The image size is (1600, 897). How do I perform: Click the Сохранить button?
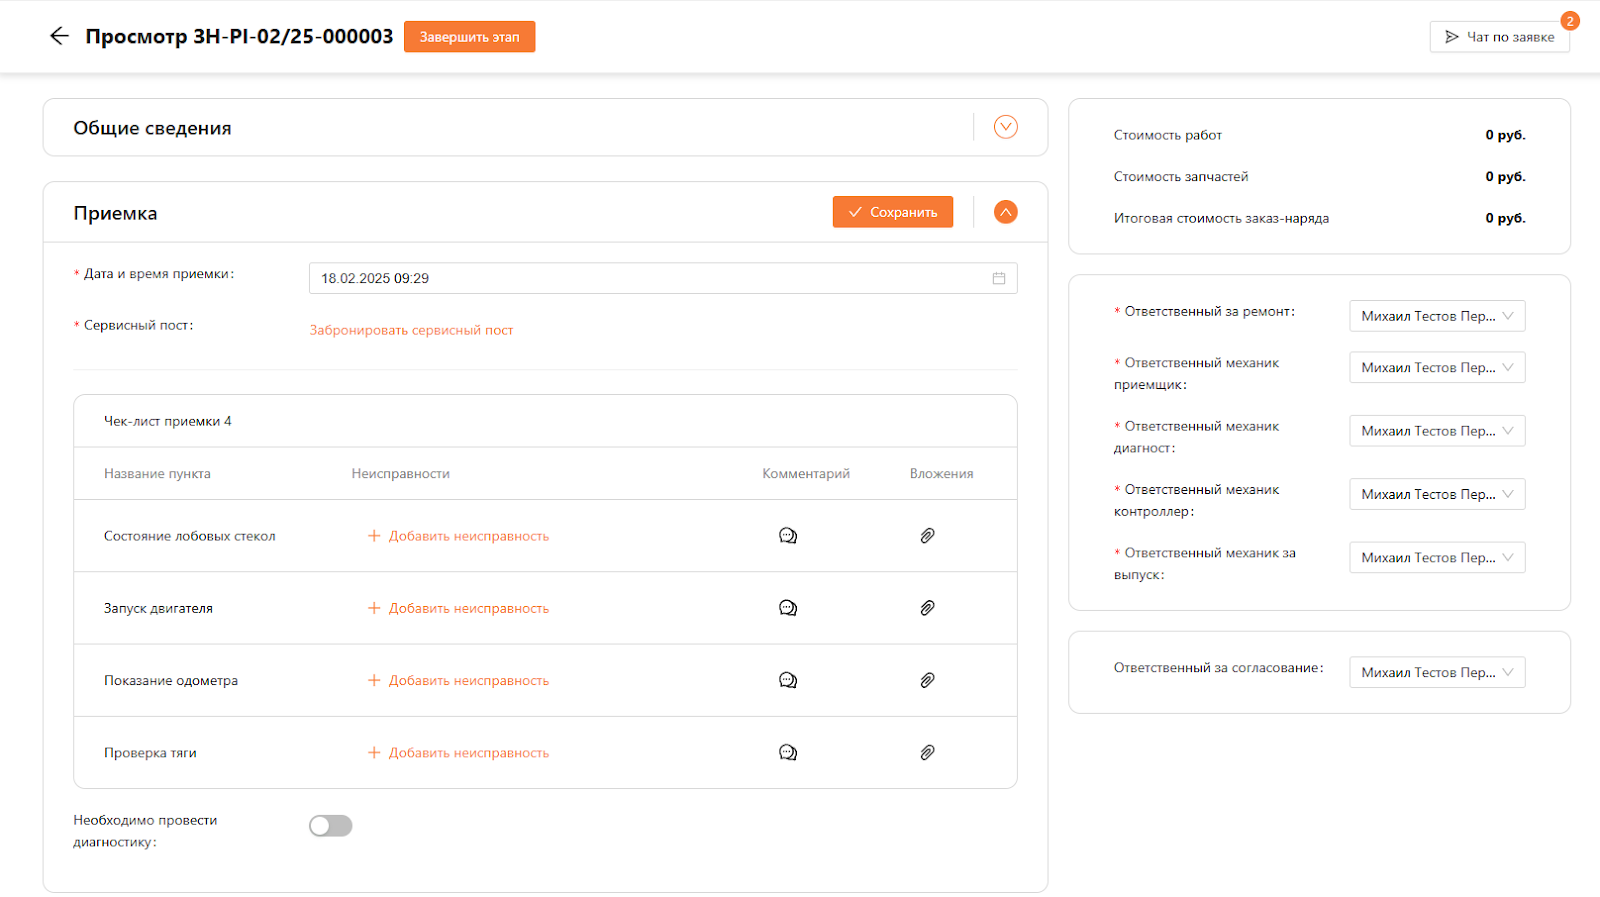[892, 212]
